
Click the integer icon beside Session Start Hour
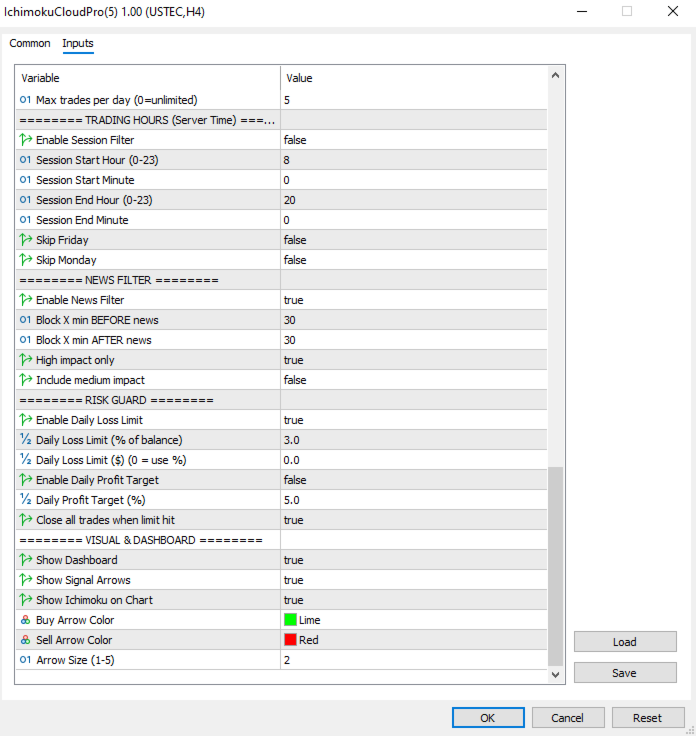[x=25, y=160]
